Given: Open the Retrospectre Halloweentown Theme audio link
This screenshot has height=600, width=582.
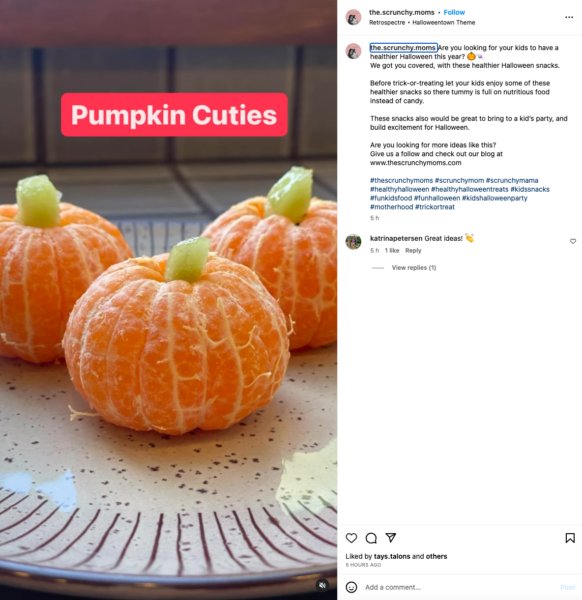Looking at the screenshot, I should pos(422,23).
